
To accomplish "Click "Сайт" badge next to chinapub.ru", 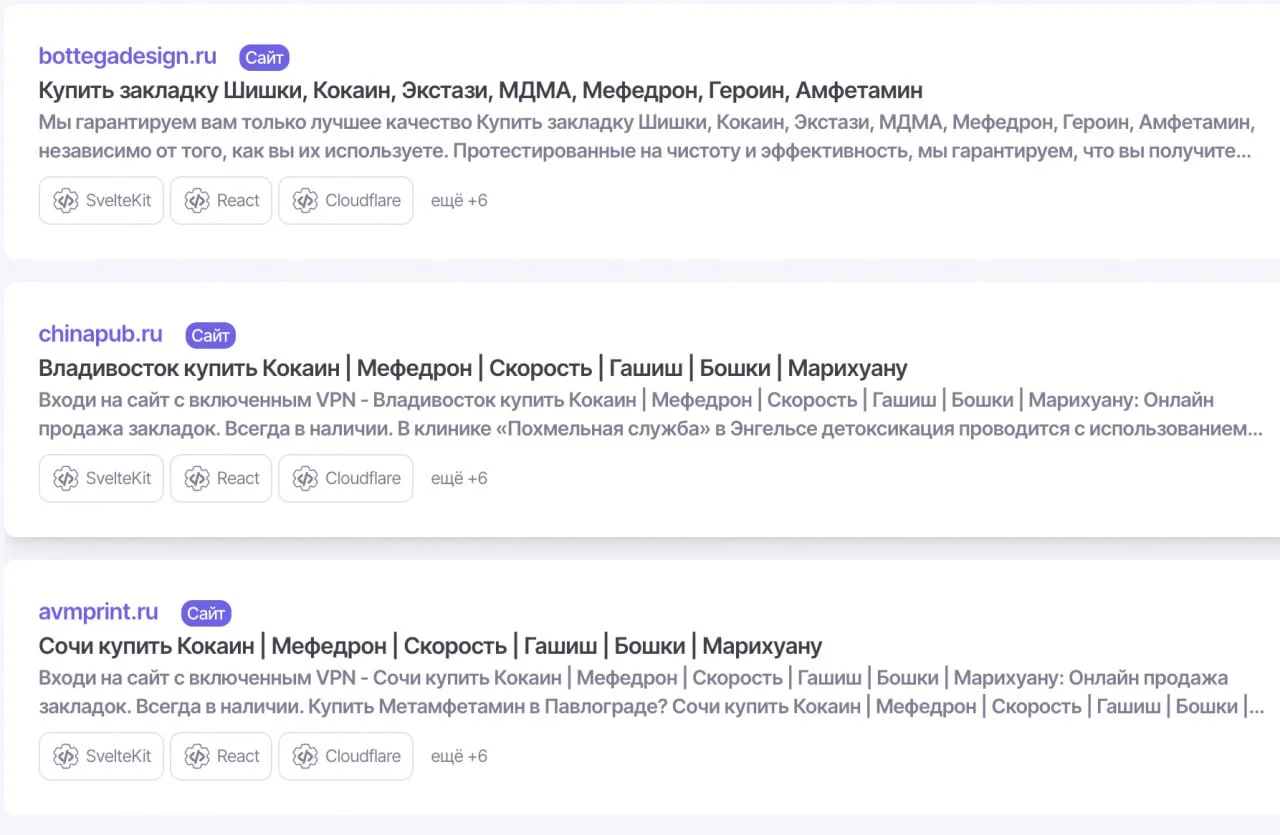I will tap(210, 335).
